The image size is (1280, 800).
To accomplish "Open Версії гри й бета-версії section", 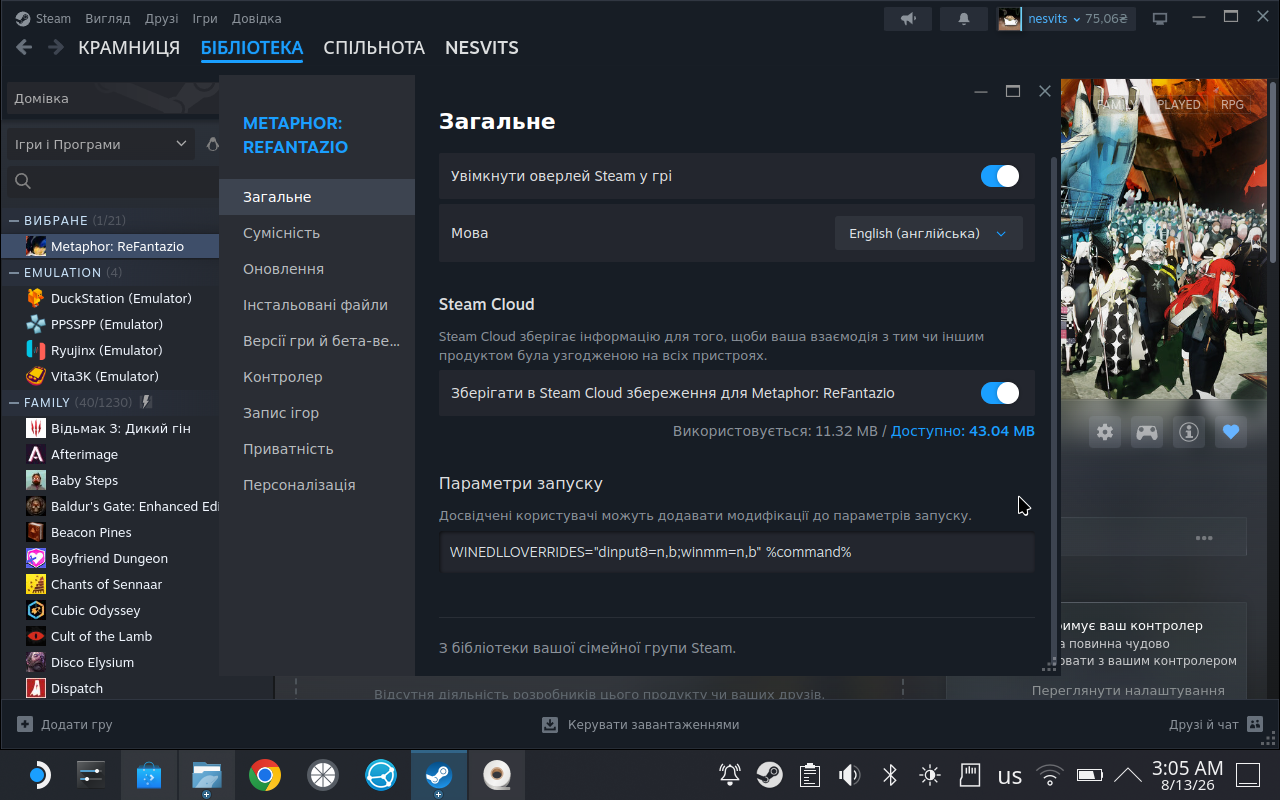I will (317, 341).
